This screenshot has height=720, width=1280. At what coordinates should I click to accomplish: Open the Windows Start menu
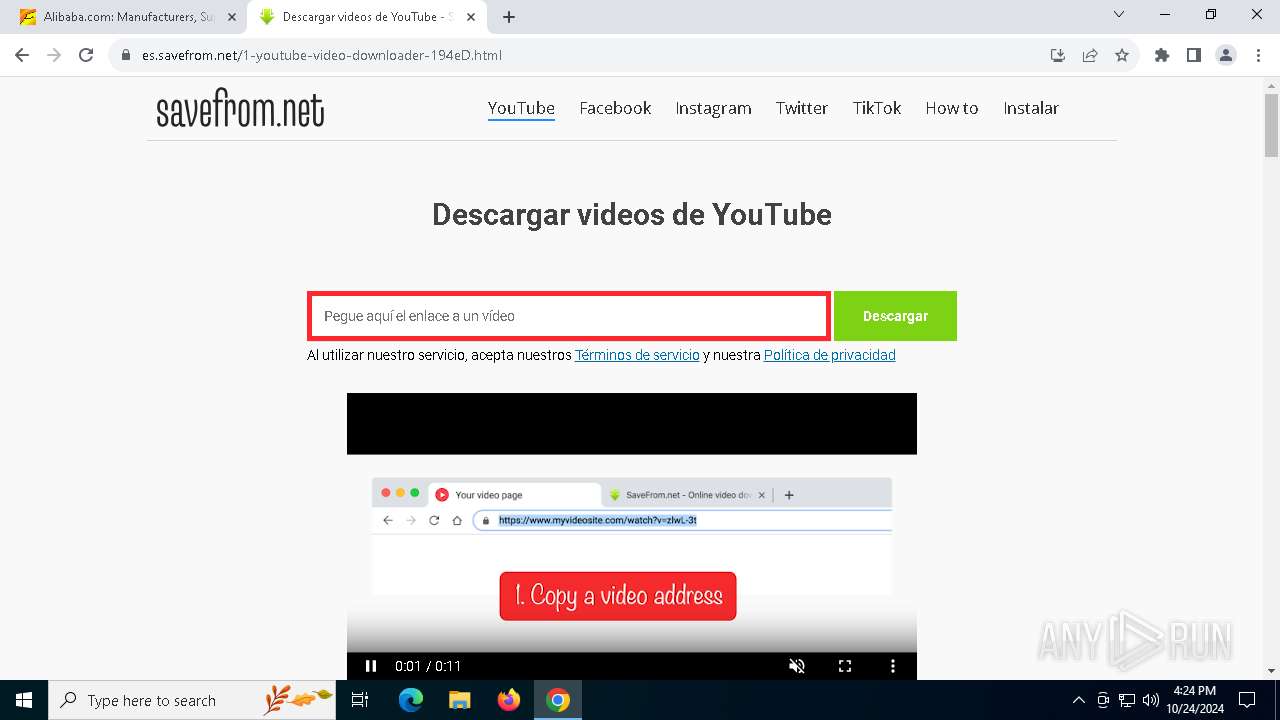24,700
